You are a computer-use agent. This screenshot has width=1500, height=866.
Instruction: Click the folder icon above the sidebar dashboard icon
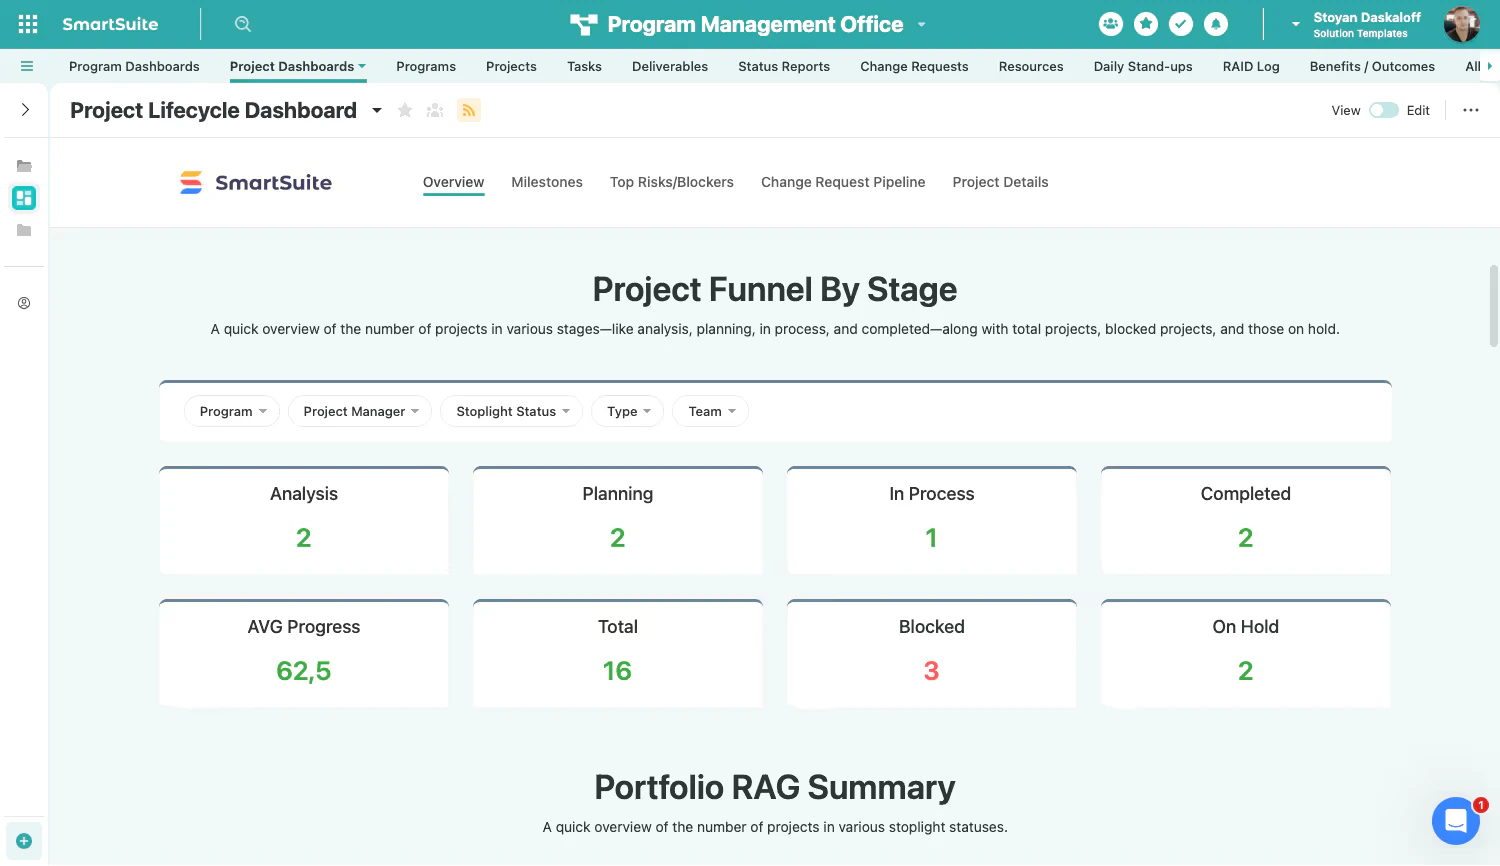[x=24, y=165]
